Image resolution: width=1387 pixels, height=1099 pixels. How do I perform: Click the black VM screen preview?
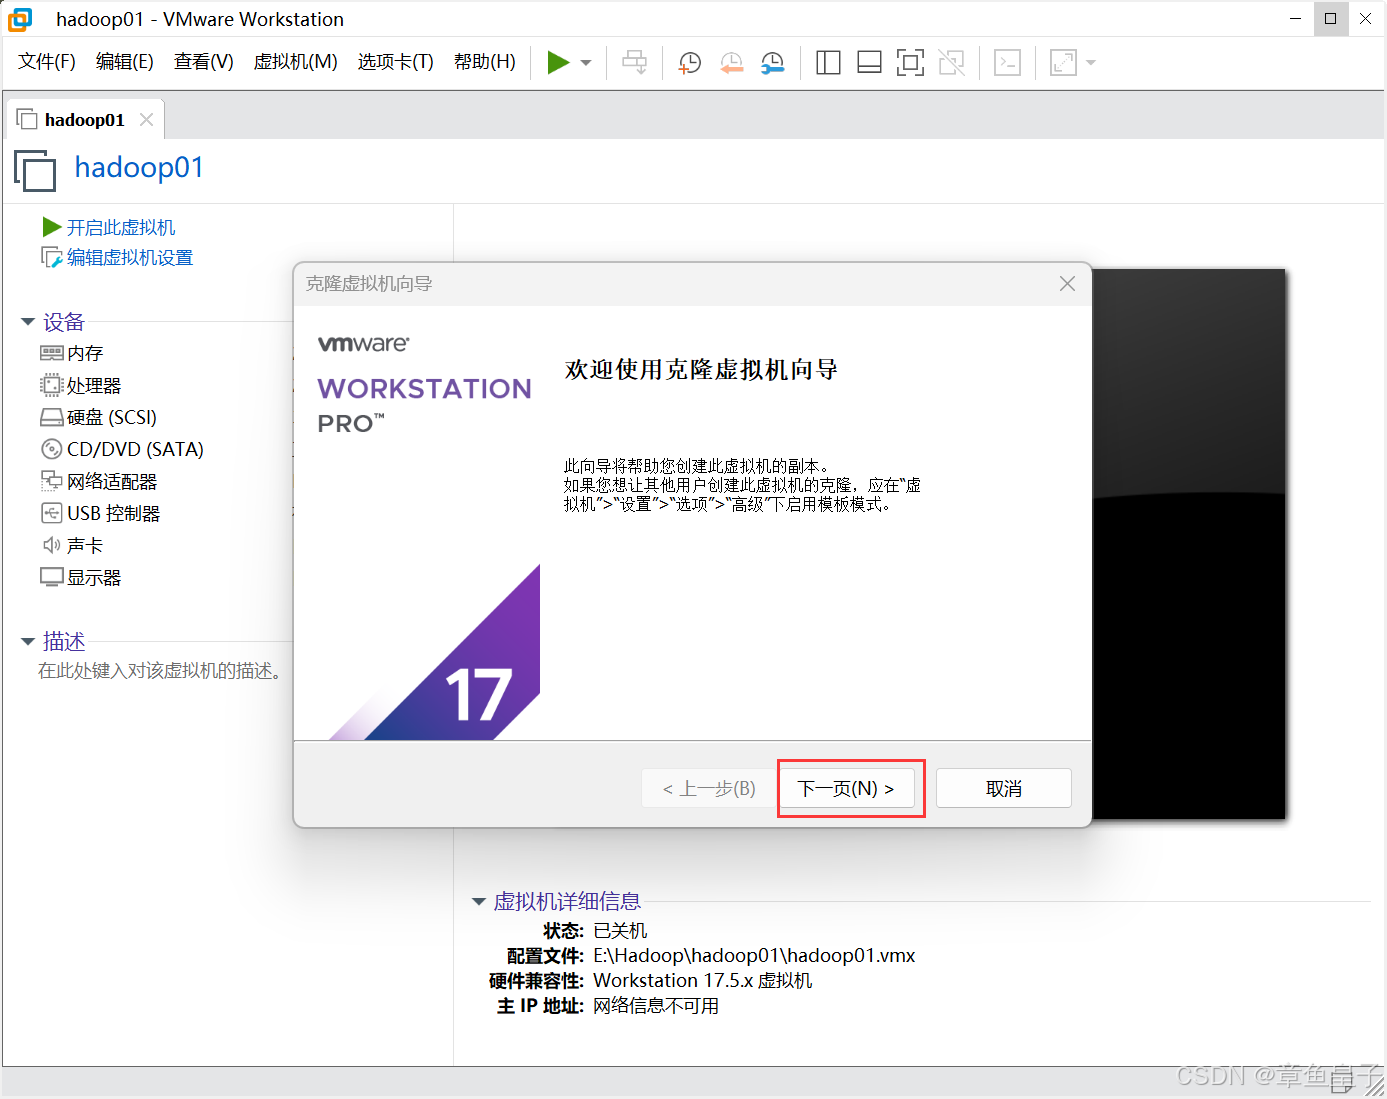pos(1188,544)
